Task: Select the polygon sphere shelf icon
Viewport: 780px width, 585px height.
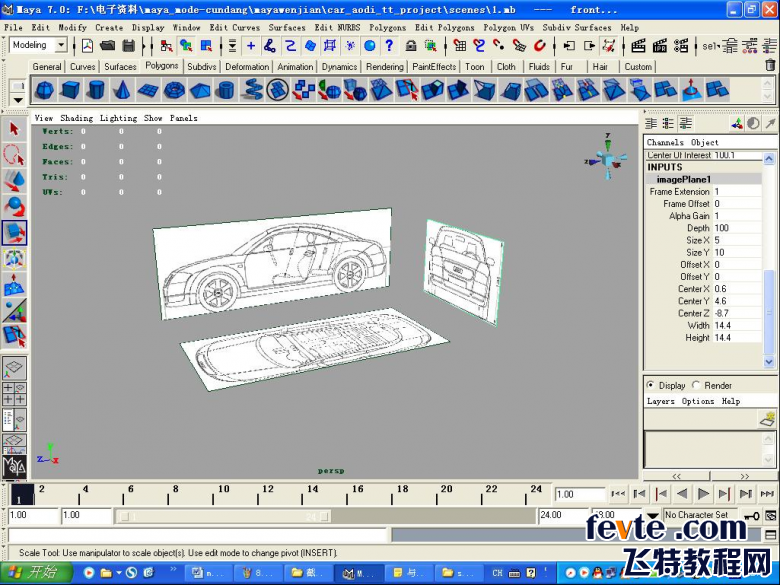Action: point(45,91)
